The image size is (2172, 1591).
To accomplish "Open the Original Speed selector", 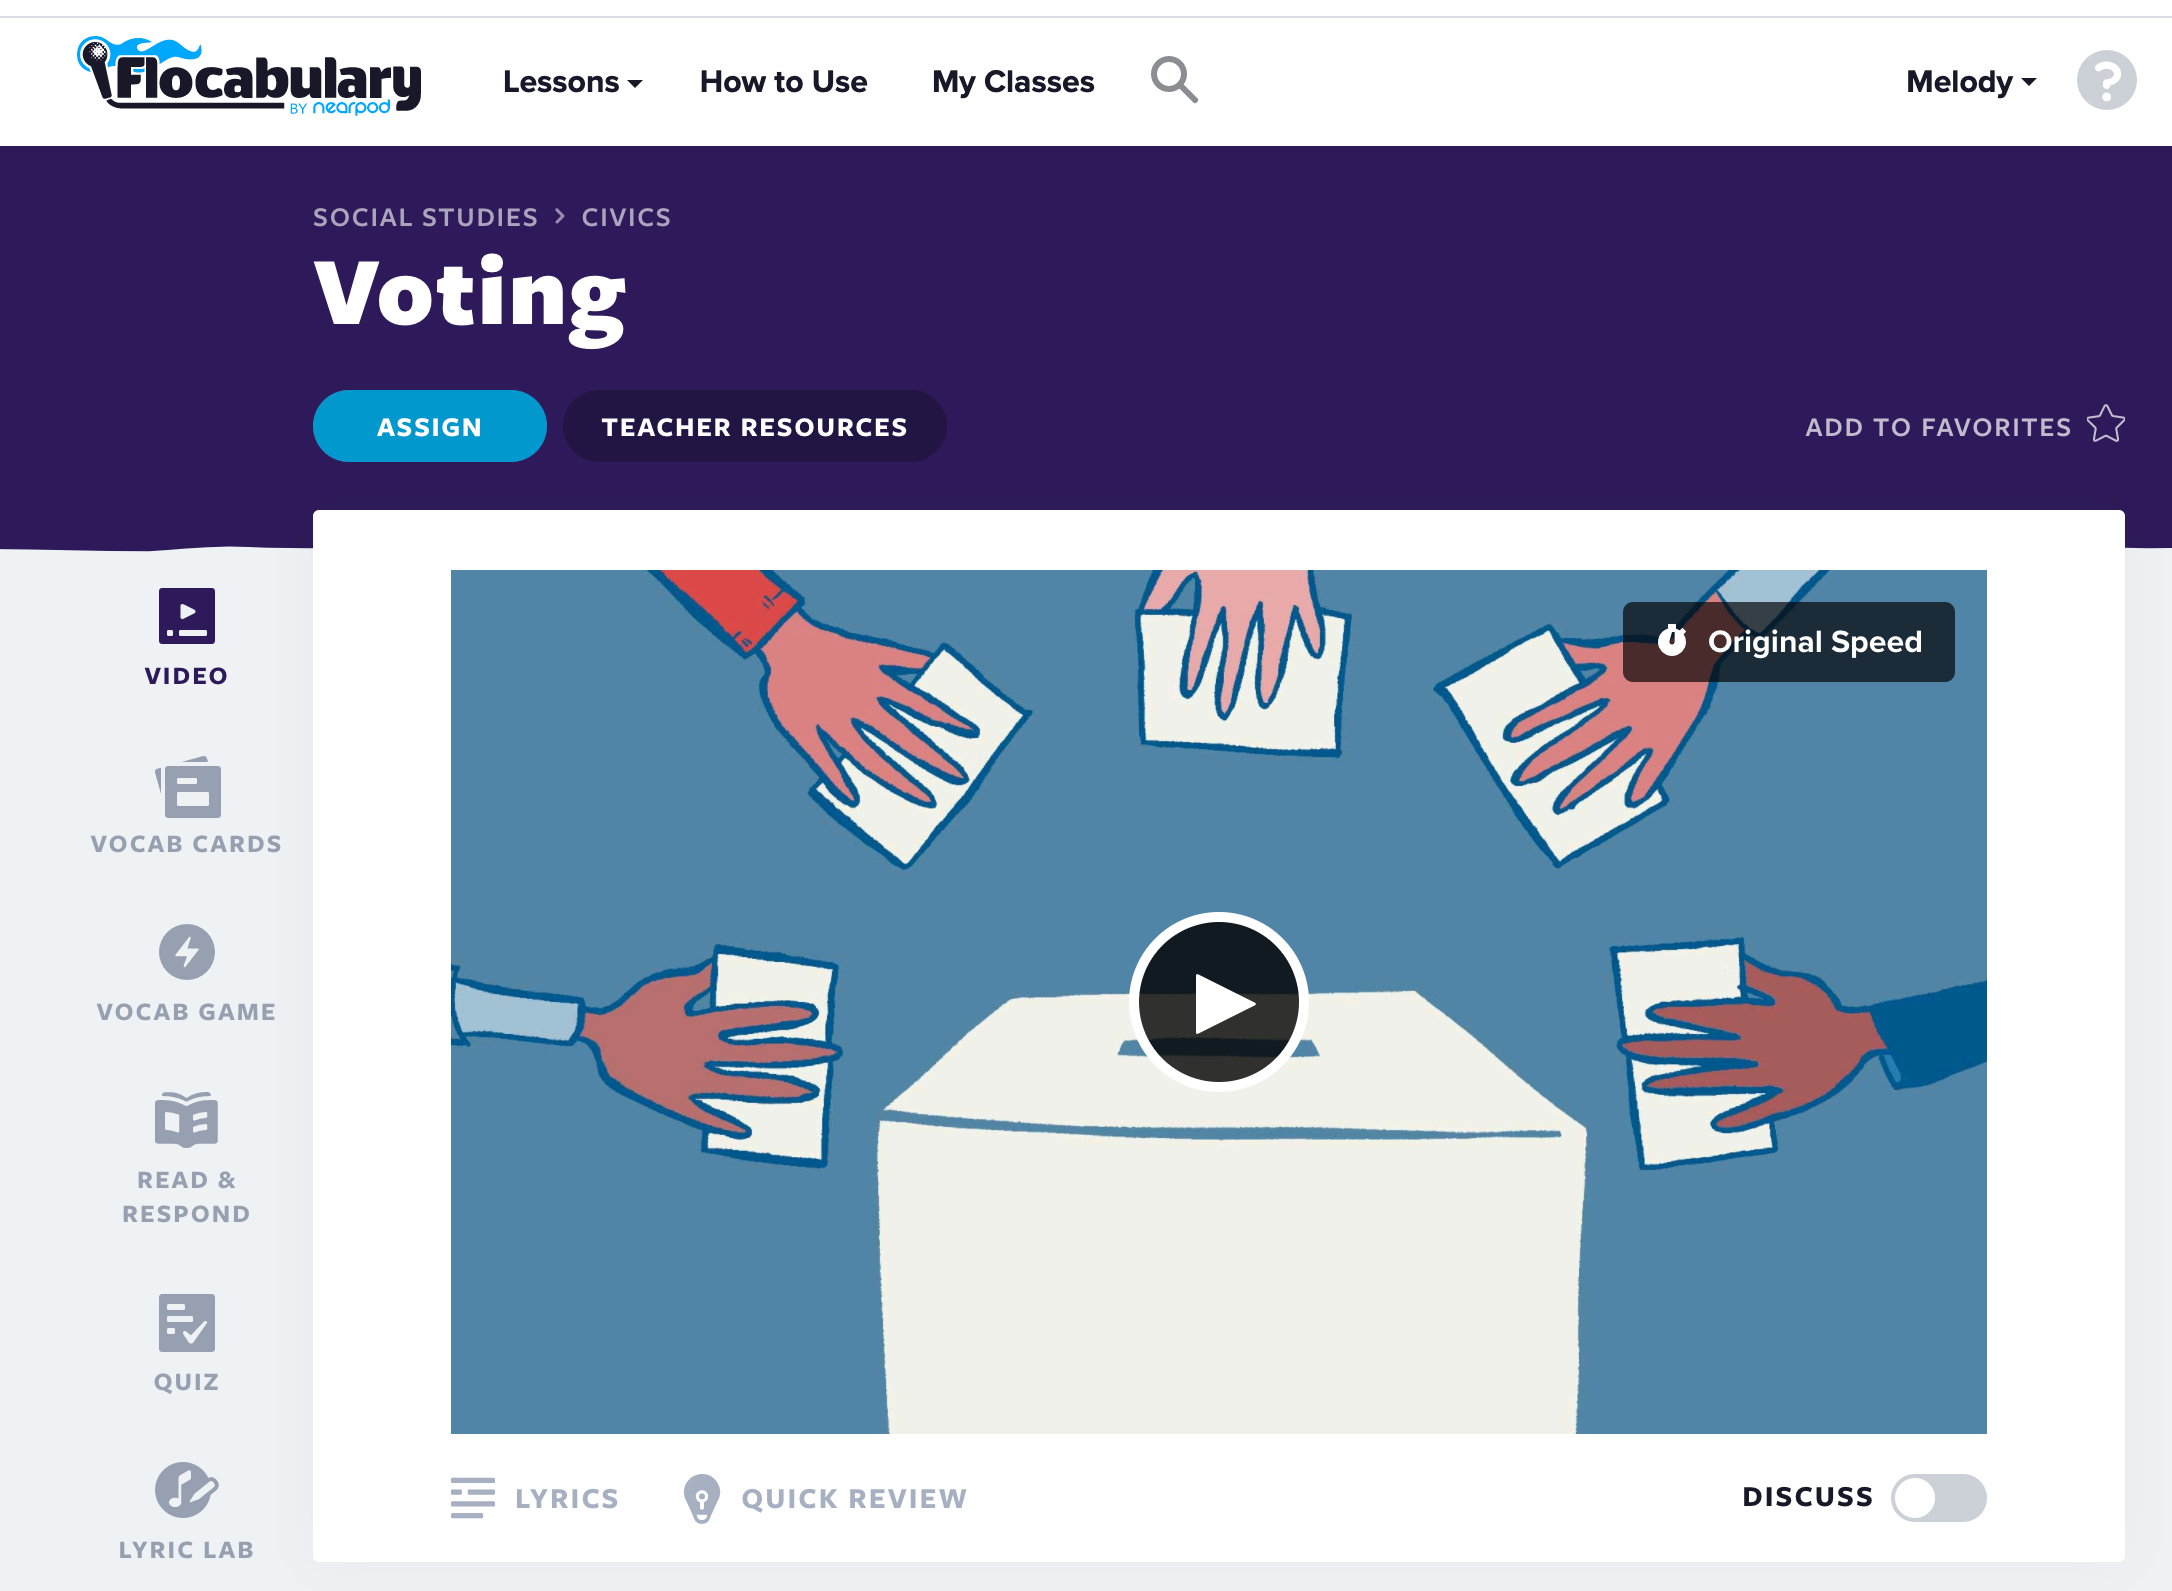I will (1788, 642).
